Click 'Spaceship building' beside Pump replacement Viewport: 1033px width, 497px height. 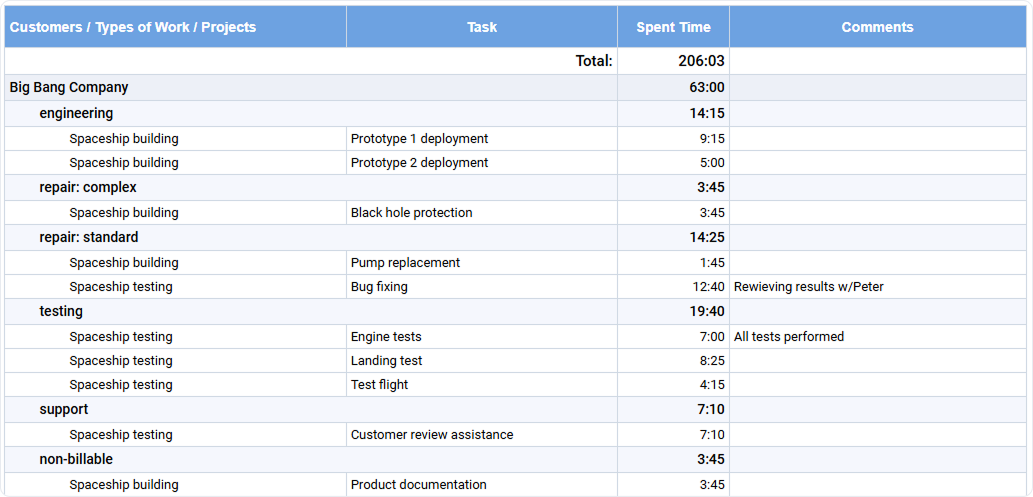[x=124, y=263]
